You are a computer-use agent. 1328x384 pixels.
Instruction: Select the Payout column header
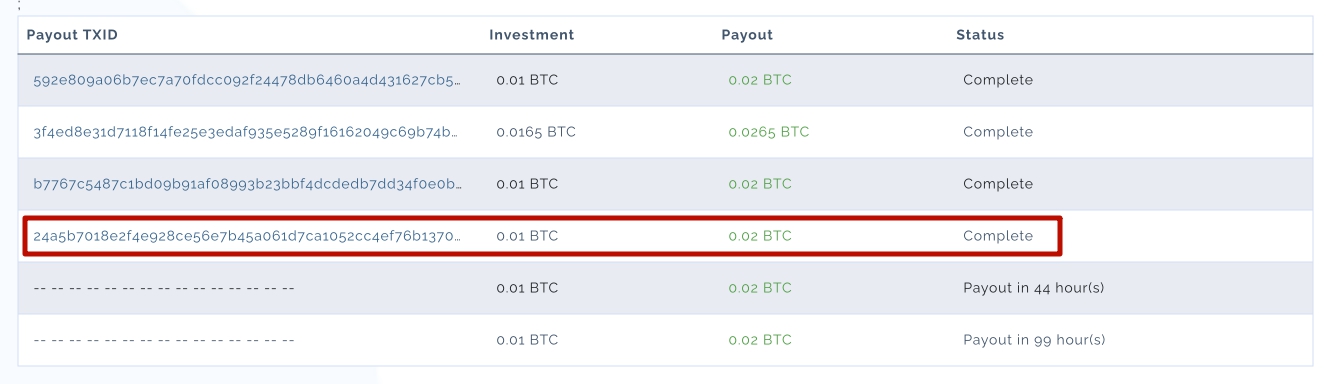pyautogui.click(x=747, y=35)
